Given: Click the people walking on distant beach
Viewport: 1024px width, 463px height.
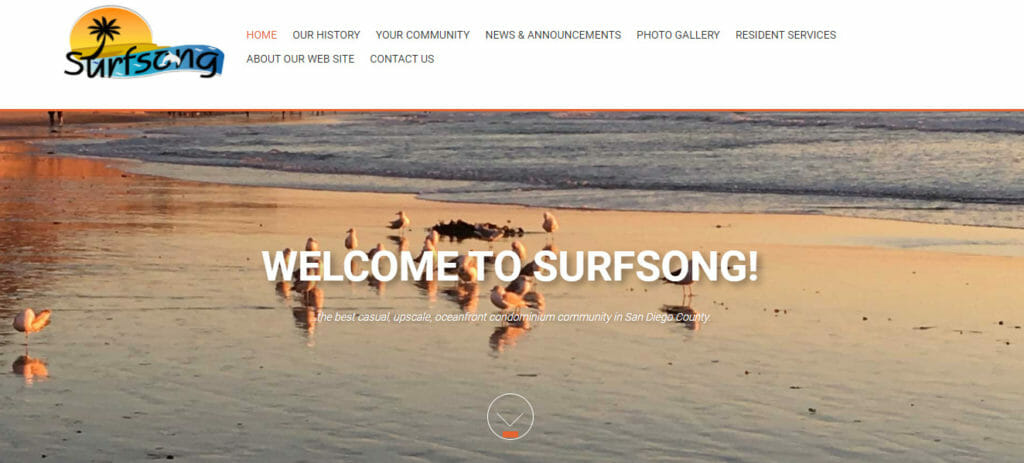Looking at the screenshot, I should (x=56, y=118).
